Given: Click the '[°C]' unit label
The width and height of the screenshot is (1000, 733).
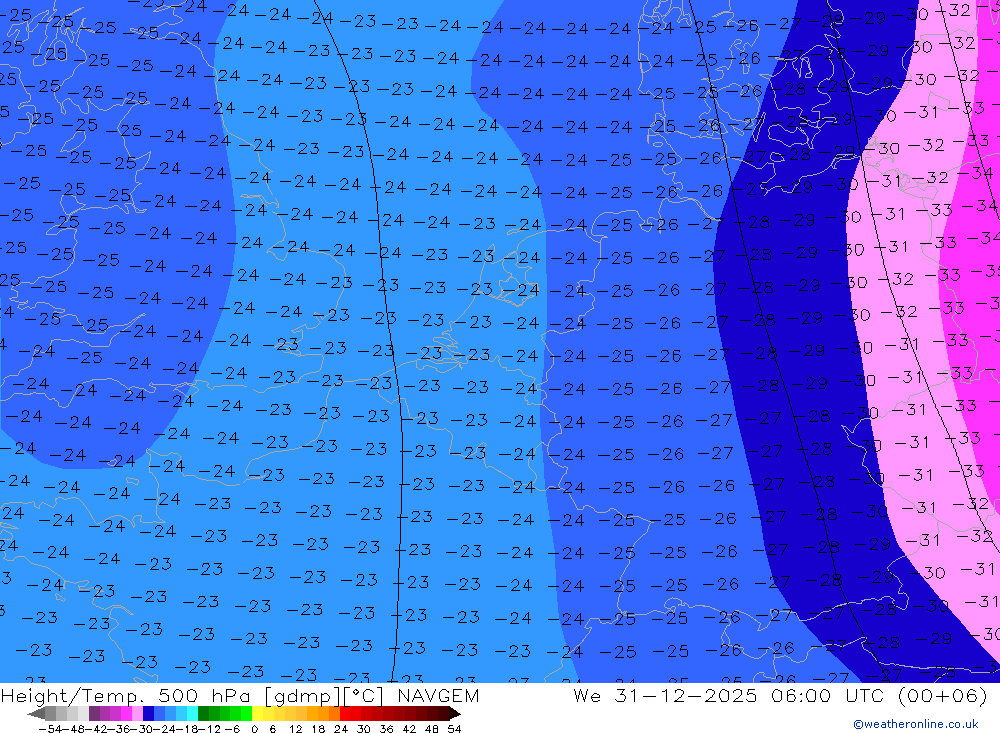Looking at the screenshot, I should [x=363, y=696].
